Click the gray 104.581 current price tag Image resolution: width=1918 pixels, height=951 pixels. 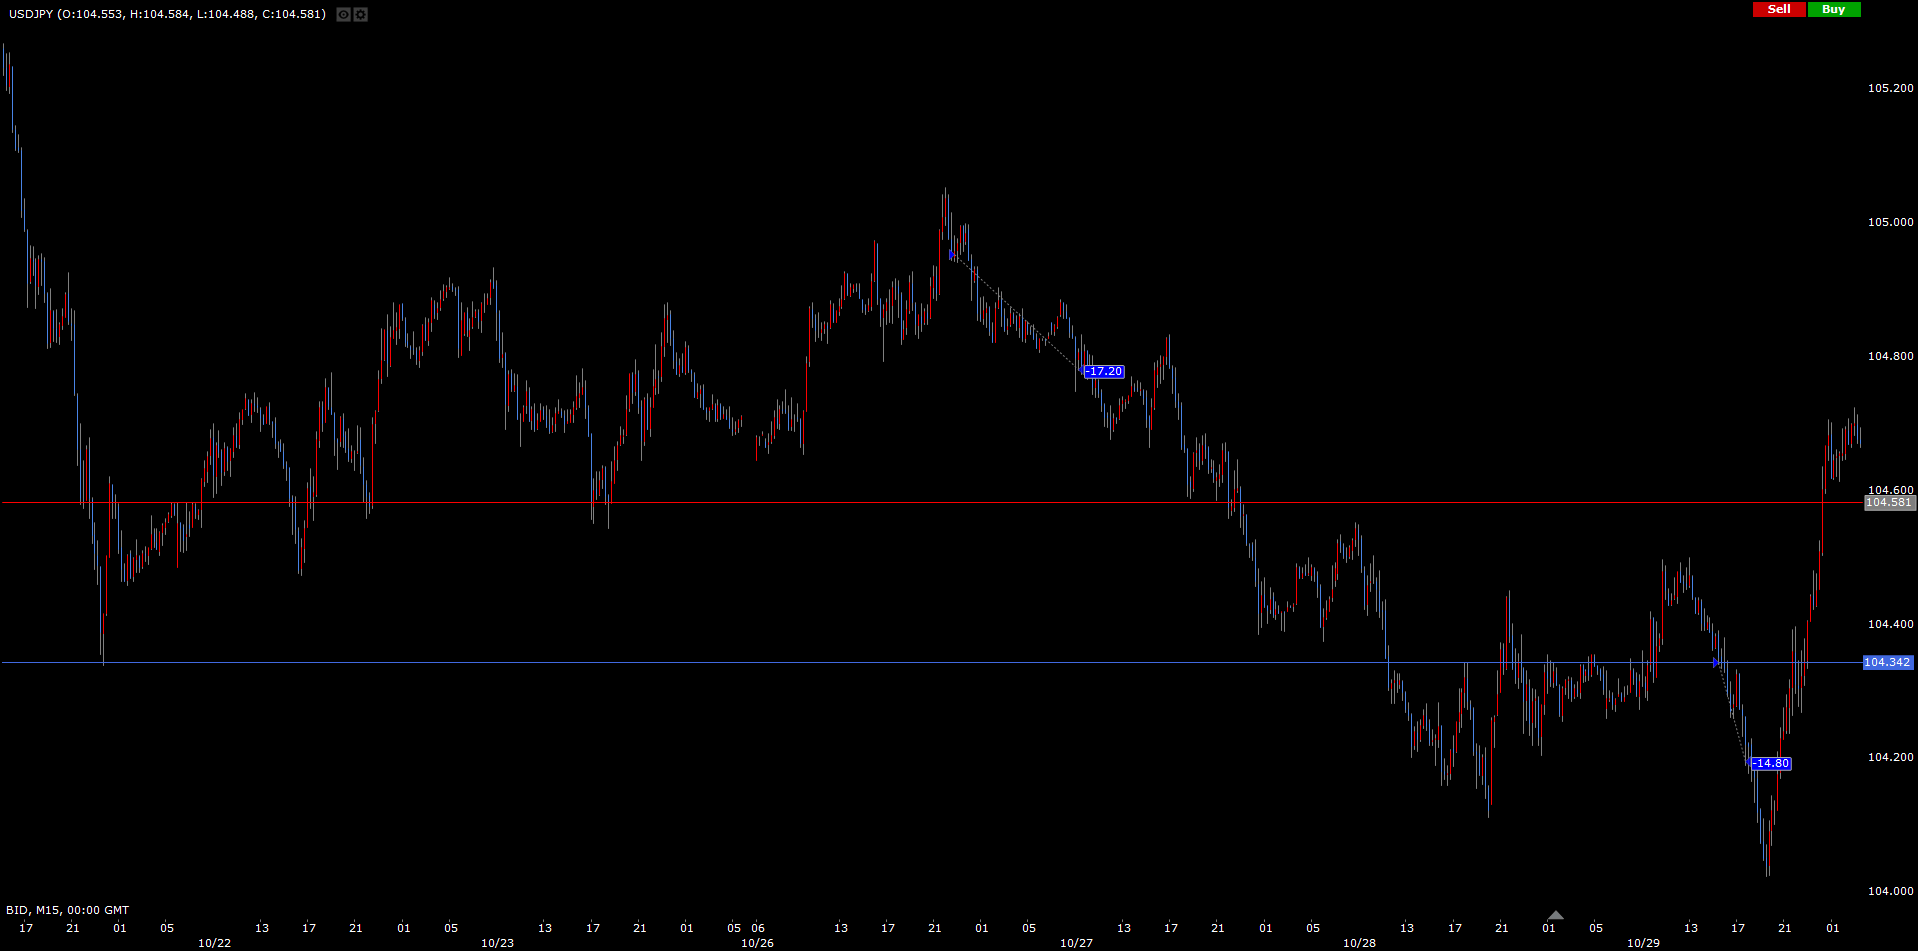click(x=1888, y=503)
